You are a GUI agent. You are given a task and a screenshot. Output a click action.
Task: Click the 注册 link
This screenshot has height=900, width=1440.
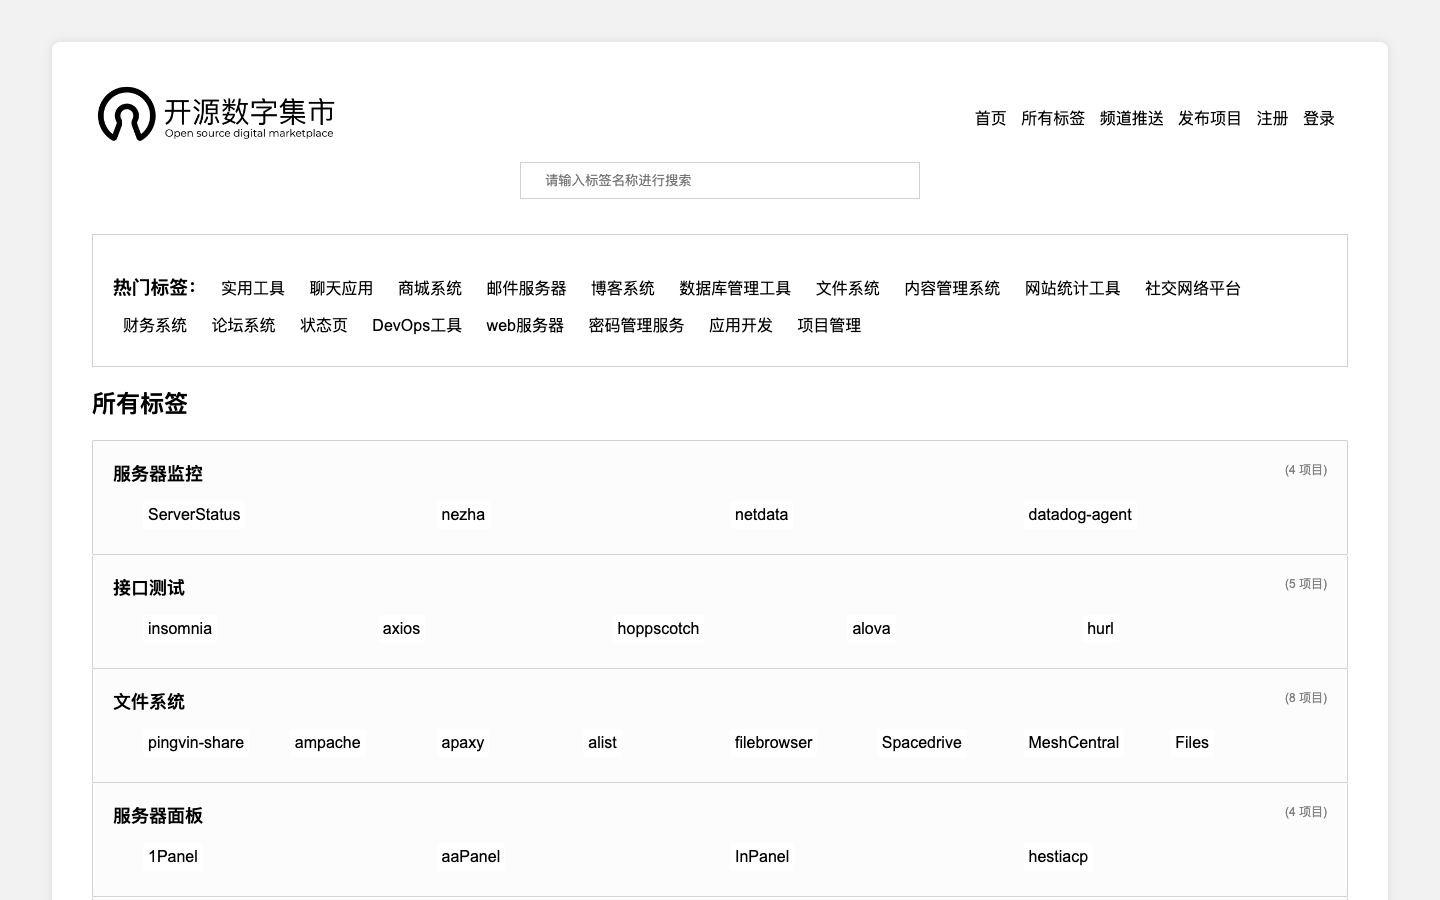click(1271, 118)
